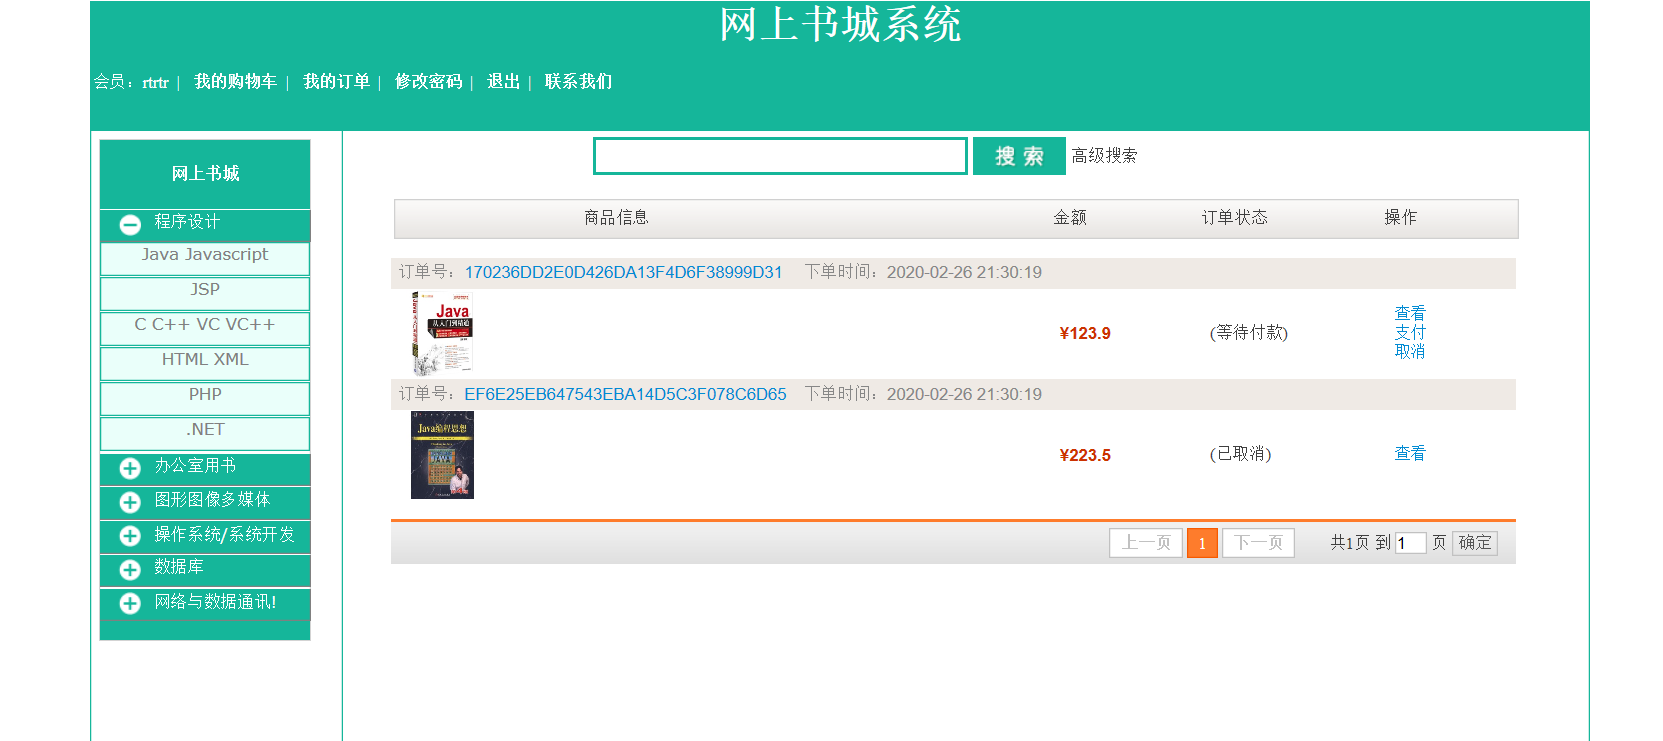1663x741 pixels.
Task: Click the 网络与数据通讯 category label
Action: coord(215,602)
